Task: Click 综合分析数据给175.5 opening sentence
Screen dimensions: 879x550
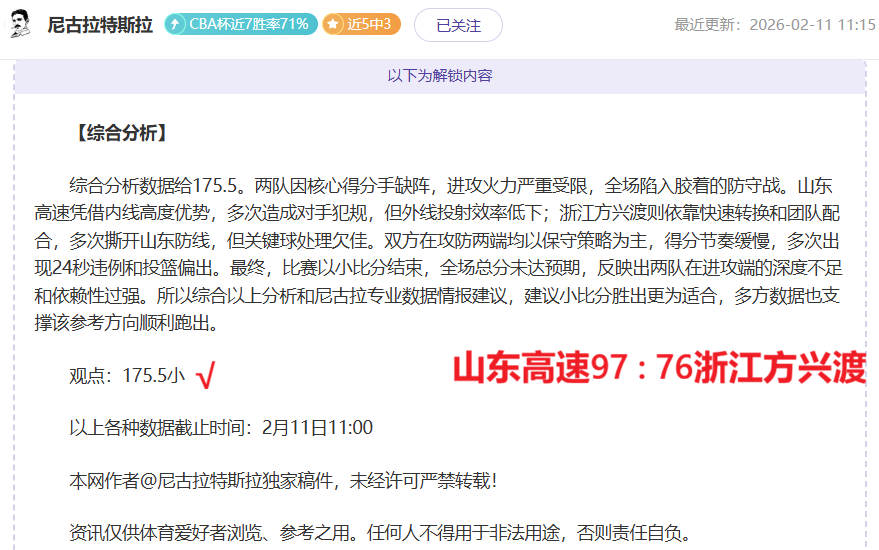Action: coord(157,186)
